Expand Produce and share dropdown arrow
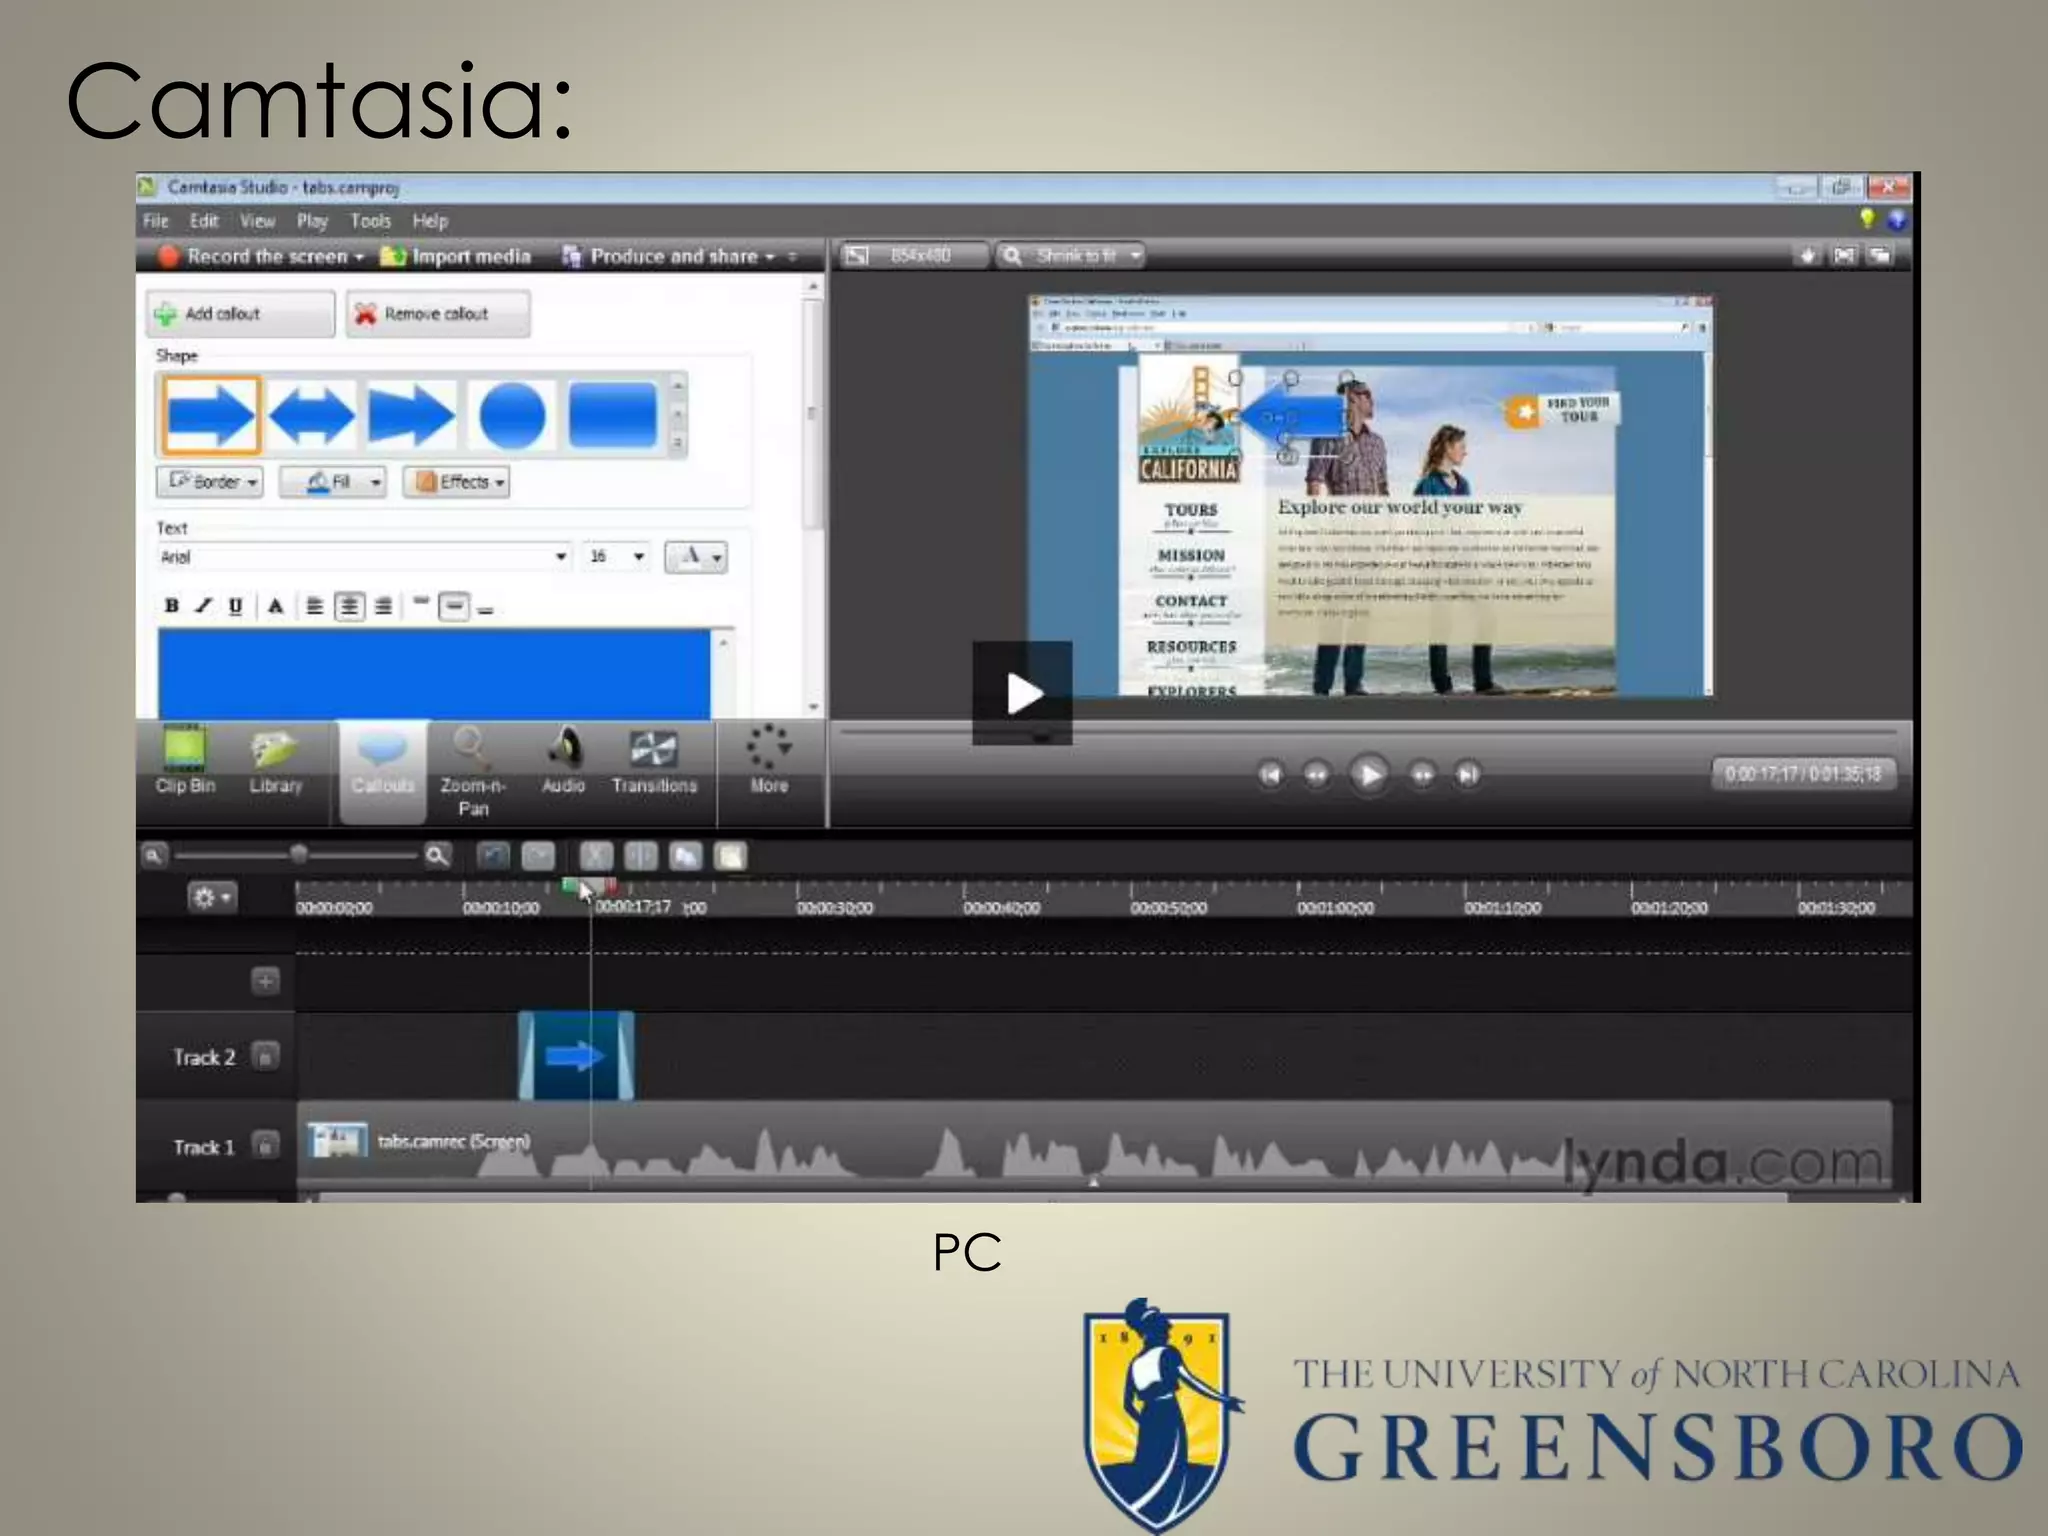The width and height of the screenshot is (2048, 1536). coord(770,257)
